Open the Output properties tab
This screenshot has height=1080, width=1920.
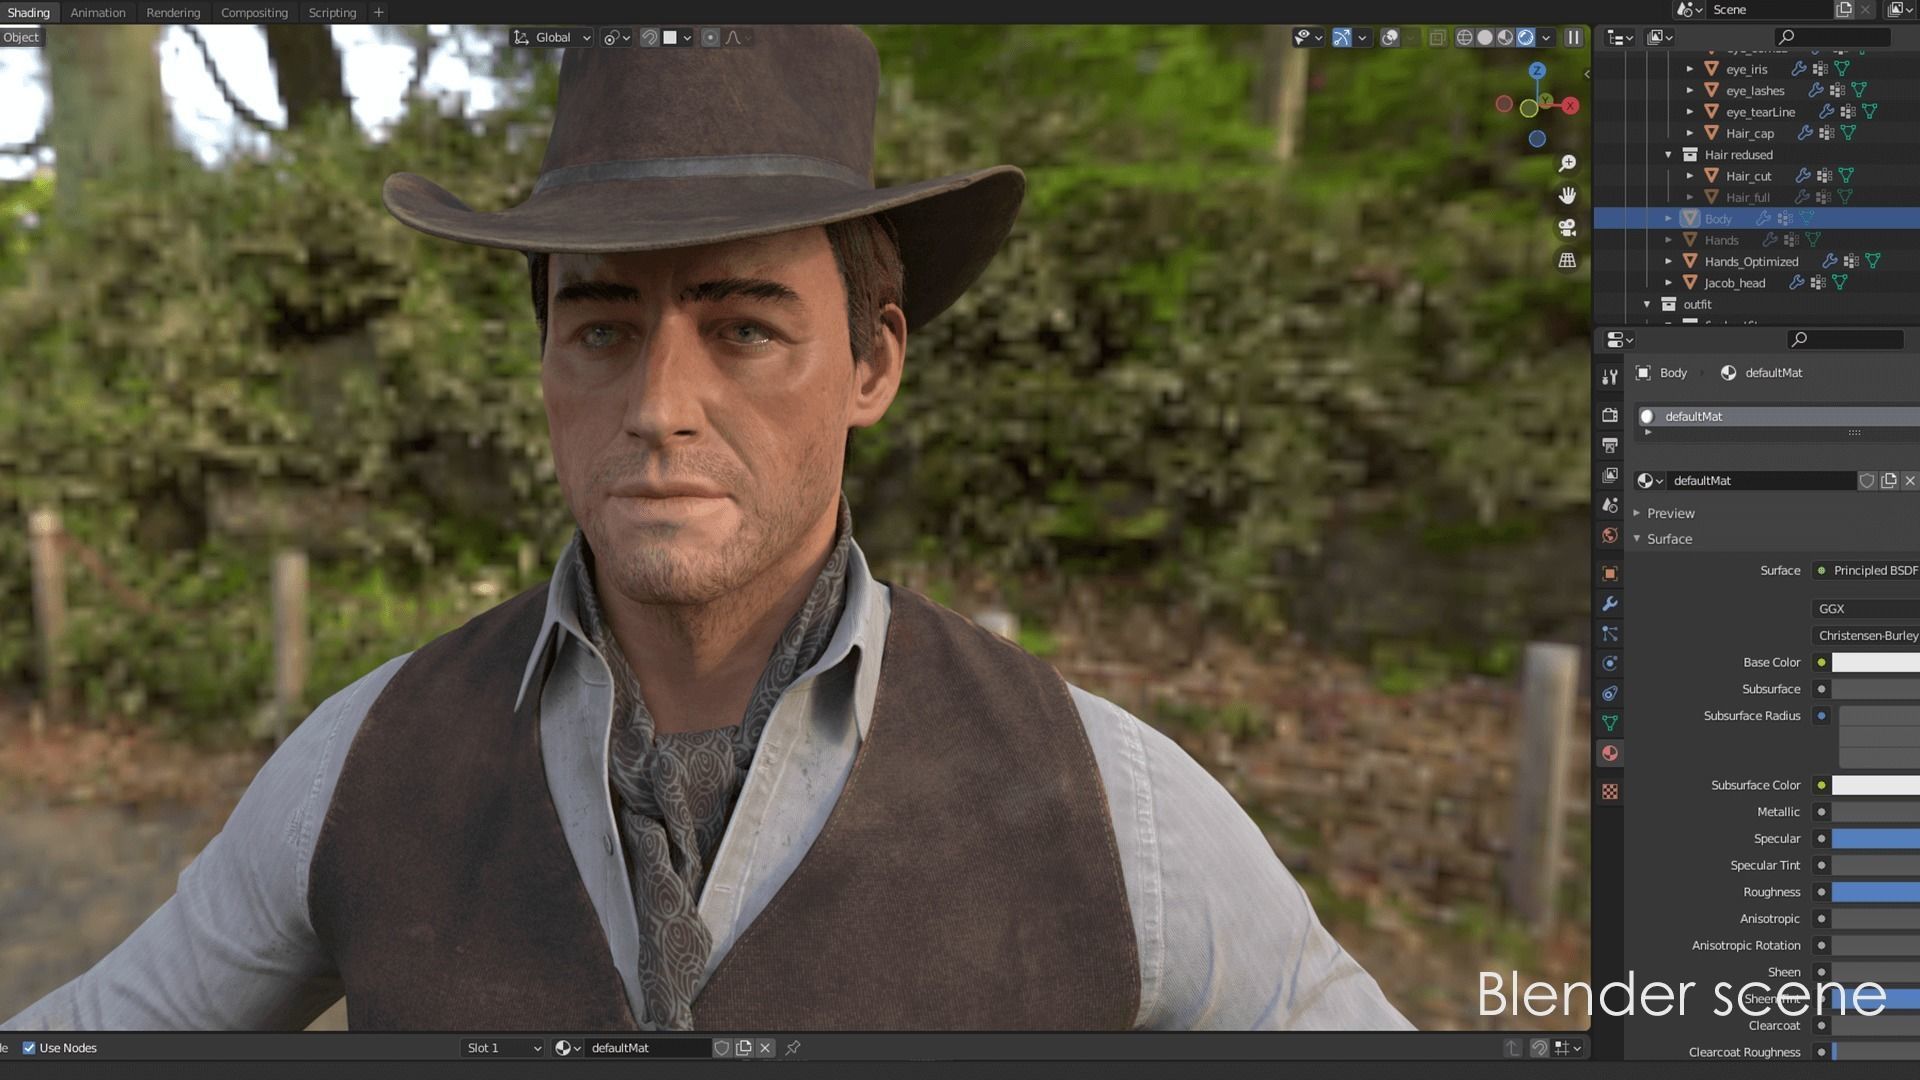(1610, 445)
